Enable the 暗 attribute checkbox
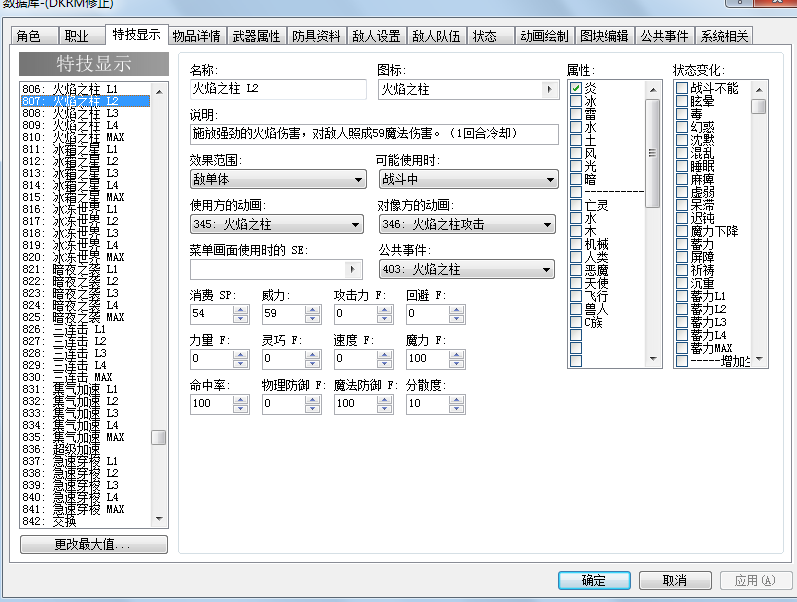797x602 pixels. click(x=576, y=179)
